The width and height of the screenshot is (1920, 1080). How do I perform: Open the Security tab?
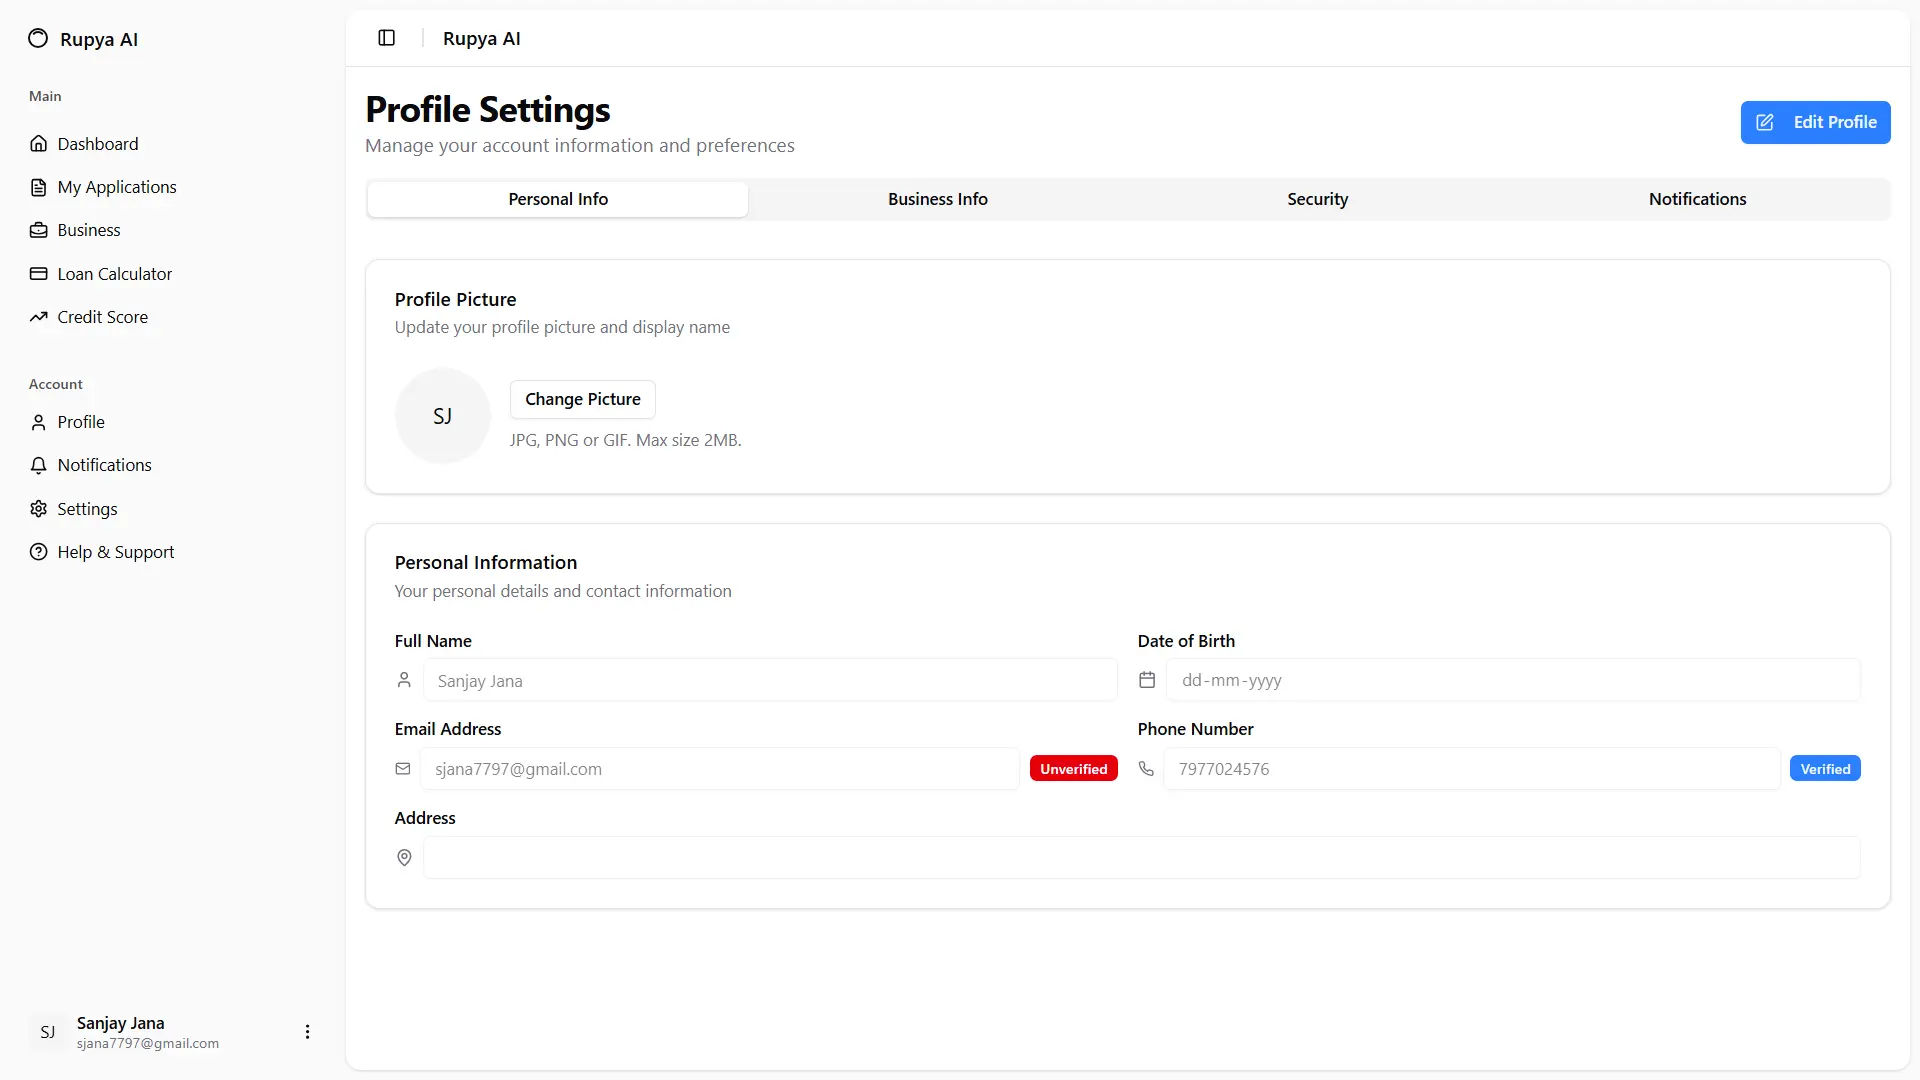[x=1317, y=198]
